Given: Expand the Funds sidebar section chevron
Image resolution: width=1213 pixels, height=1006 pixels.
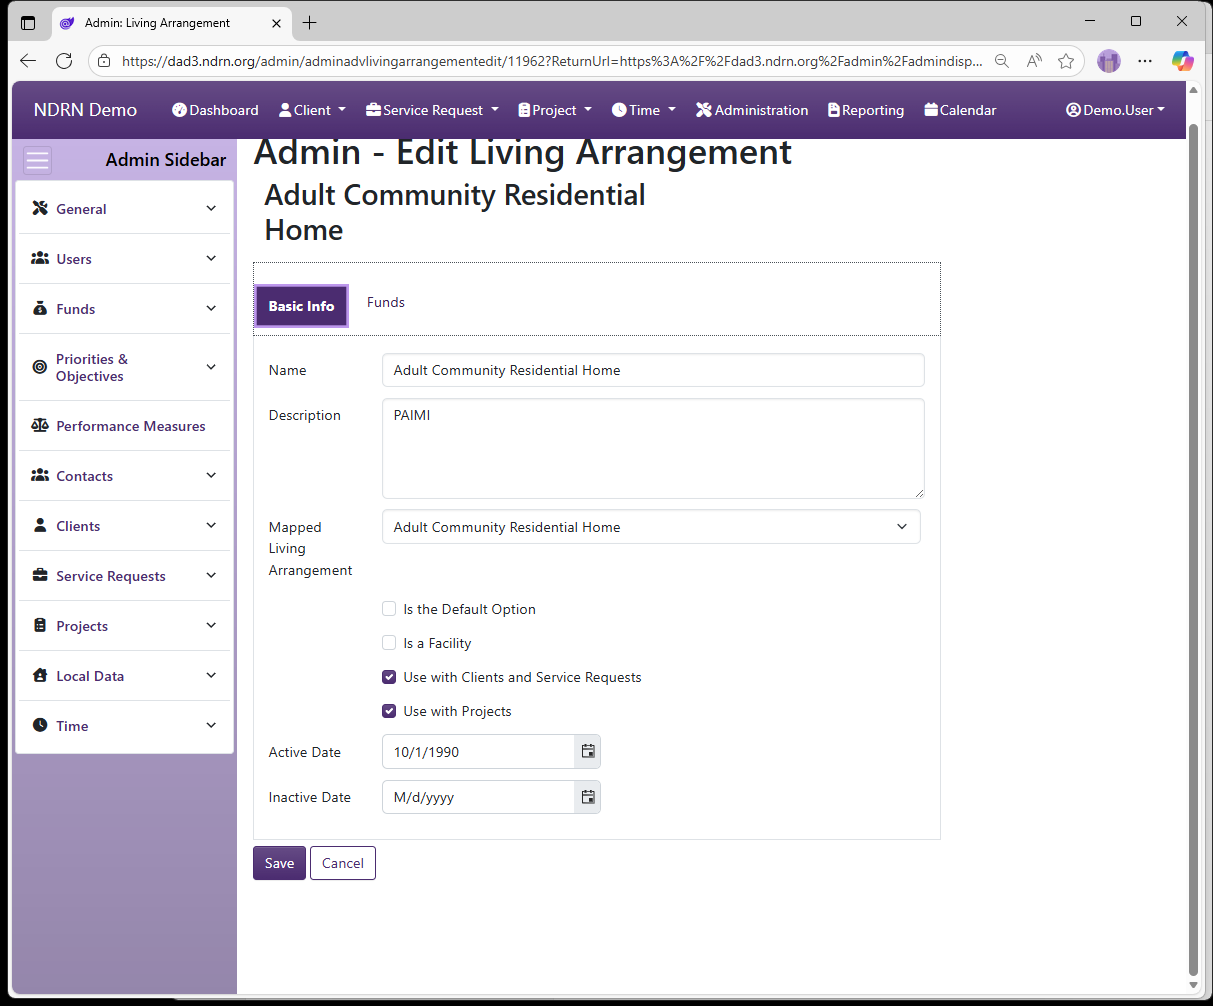Looking at the screenshot, I should [x=211, y=308].
